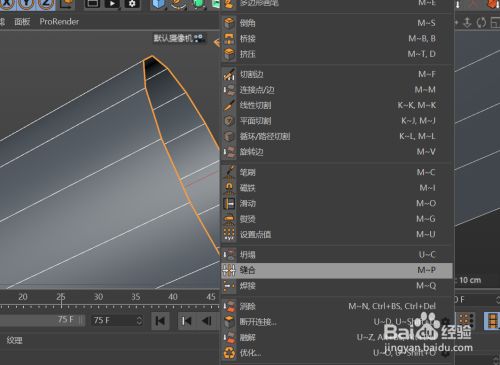Select 磁铁 (Magnet) menu entry

337,188
